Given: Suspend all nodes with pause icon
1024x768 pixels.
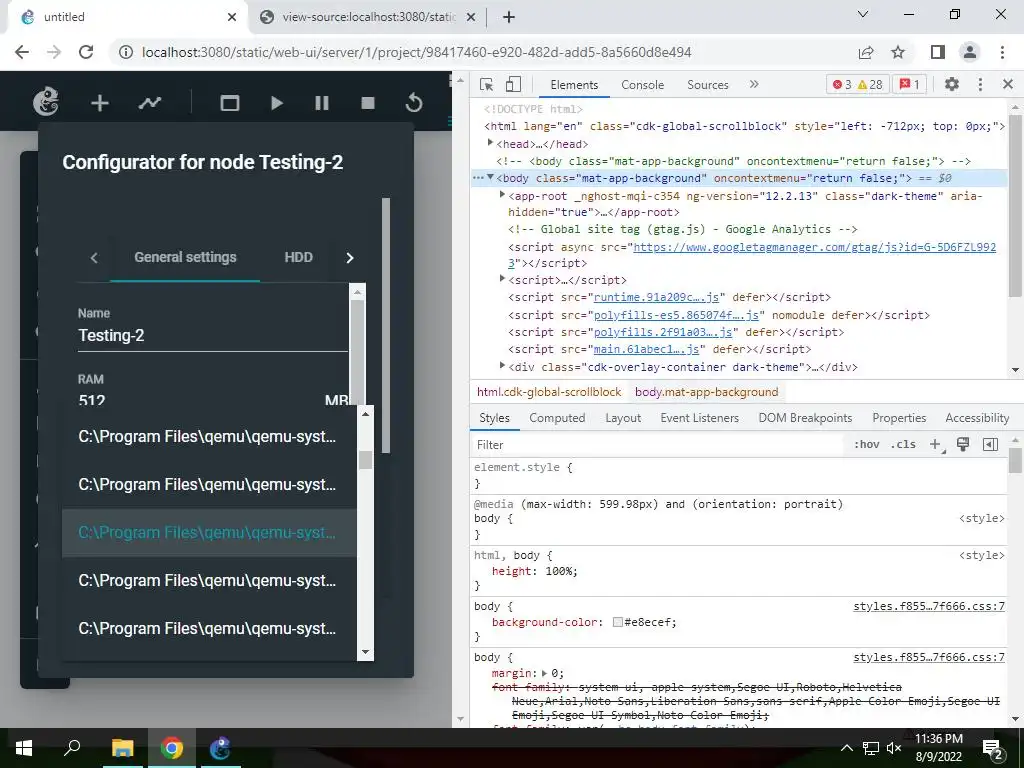Looking at the screenshot, I should pos(322,103).
